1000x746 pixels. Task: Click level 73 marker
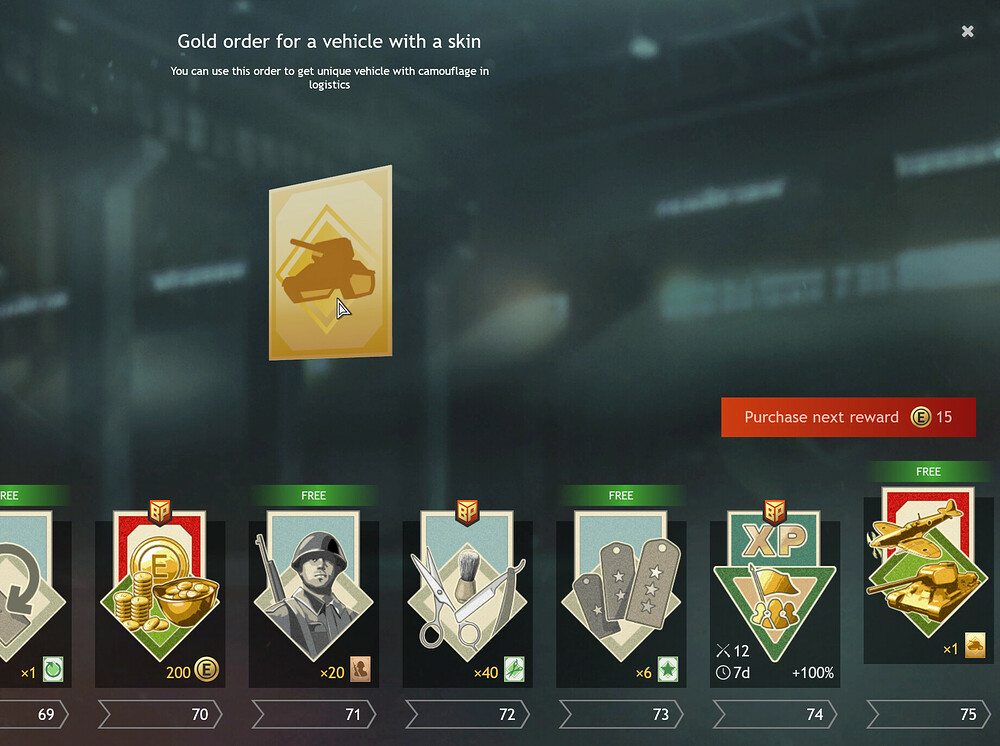[621, 714]
